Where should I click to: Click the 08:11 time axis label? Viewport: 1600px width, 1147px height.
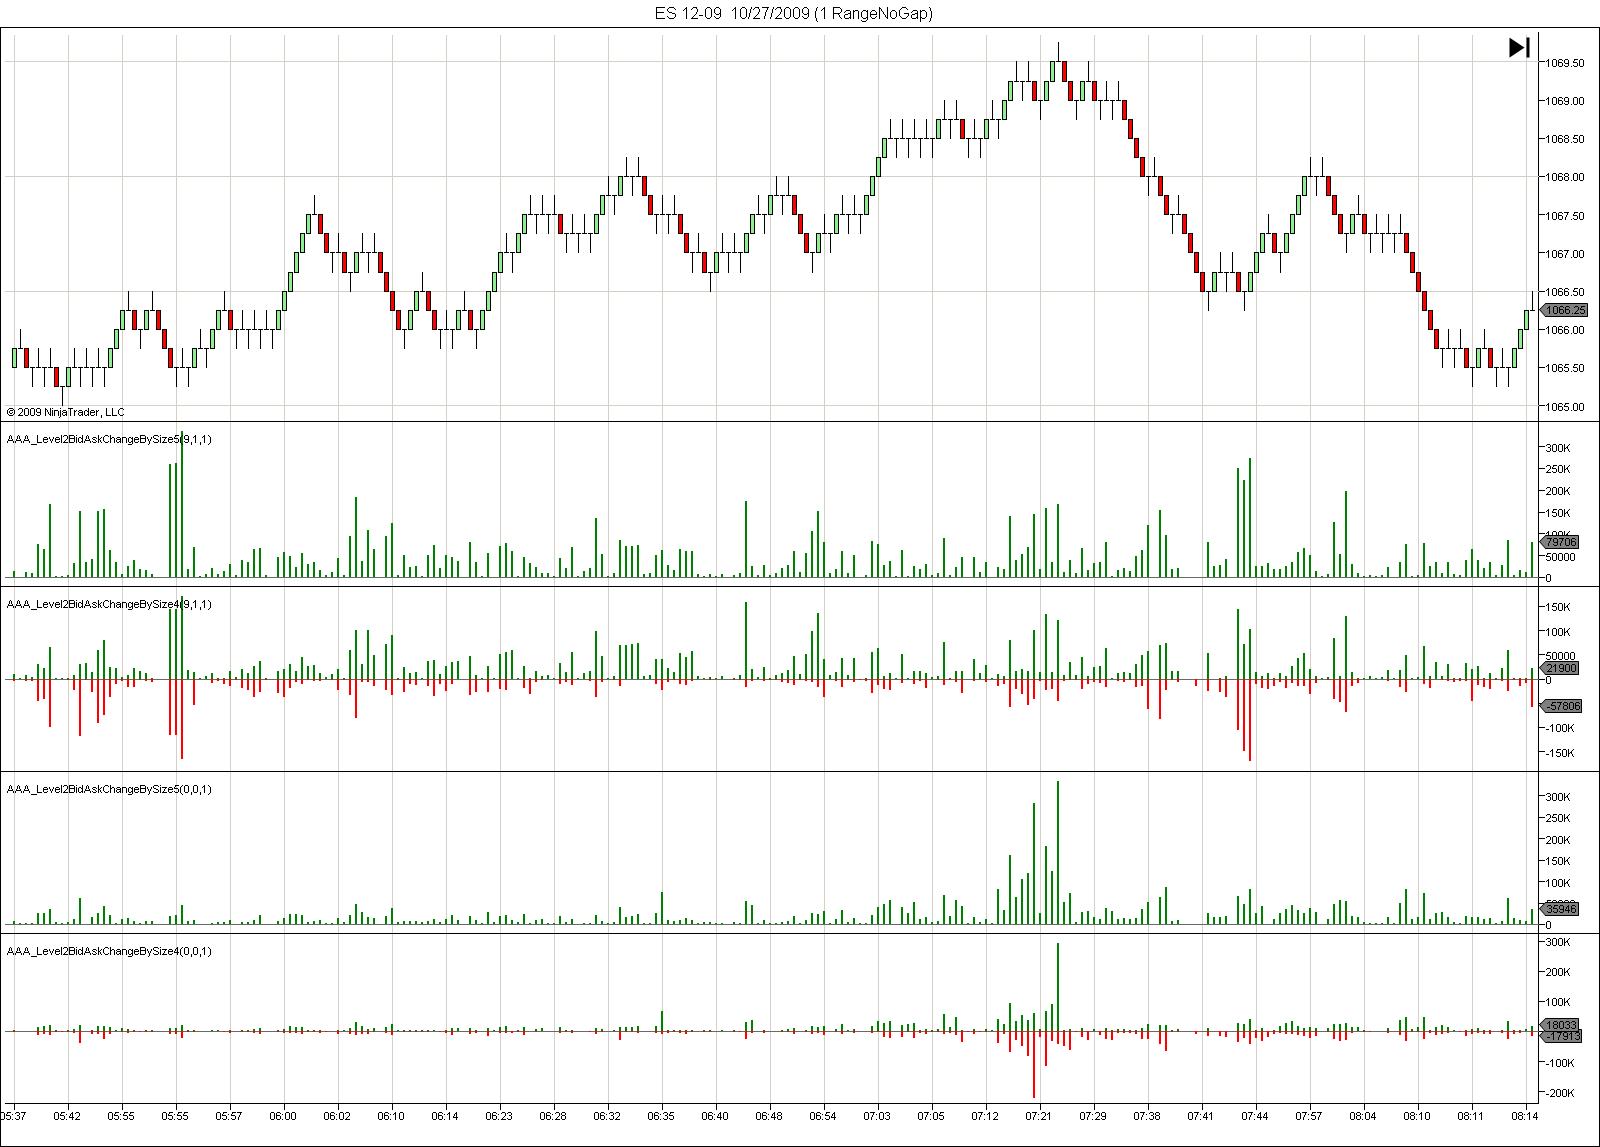pos(1471,1116)
